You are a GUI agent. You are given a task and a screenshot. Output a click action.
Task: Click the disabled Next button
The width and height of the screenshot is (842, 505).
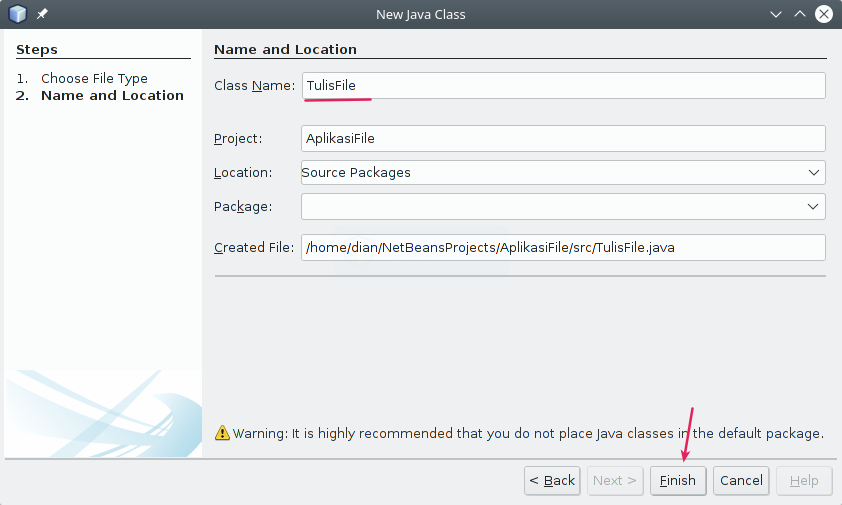pos(614,480)
